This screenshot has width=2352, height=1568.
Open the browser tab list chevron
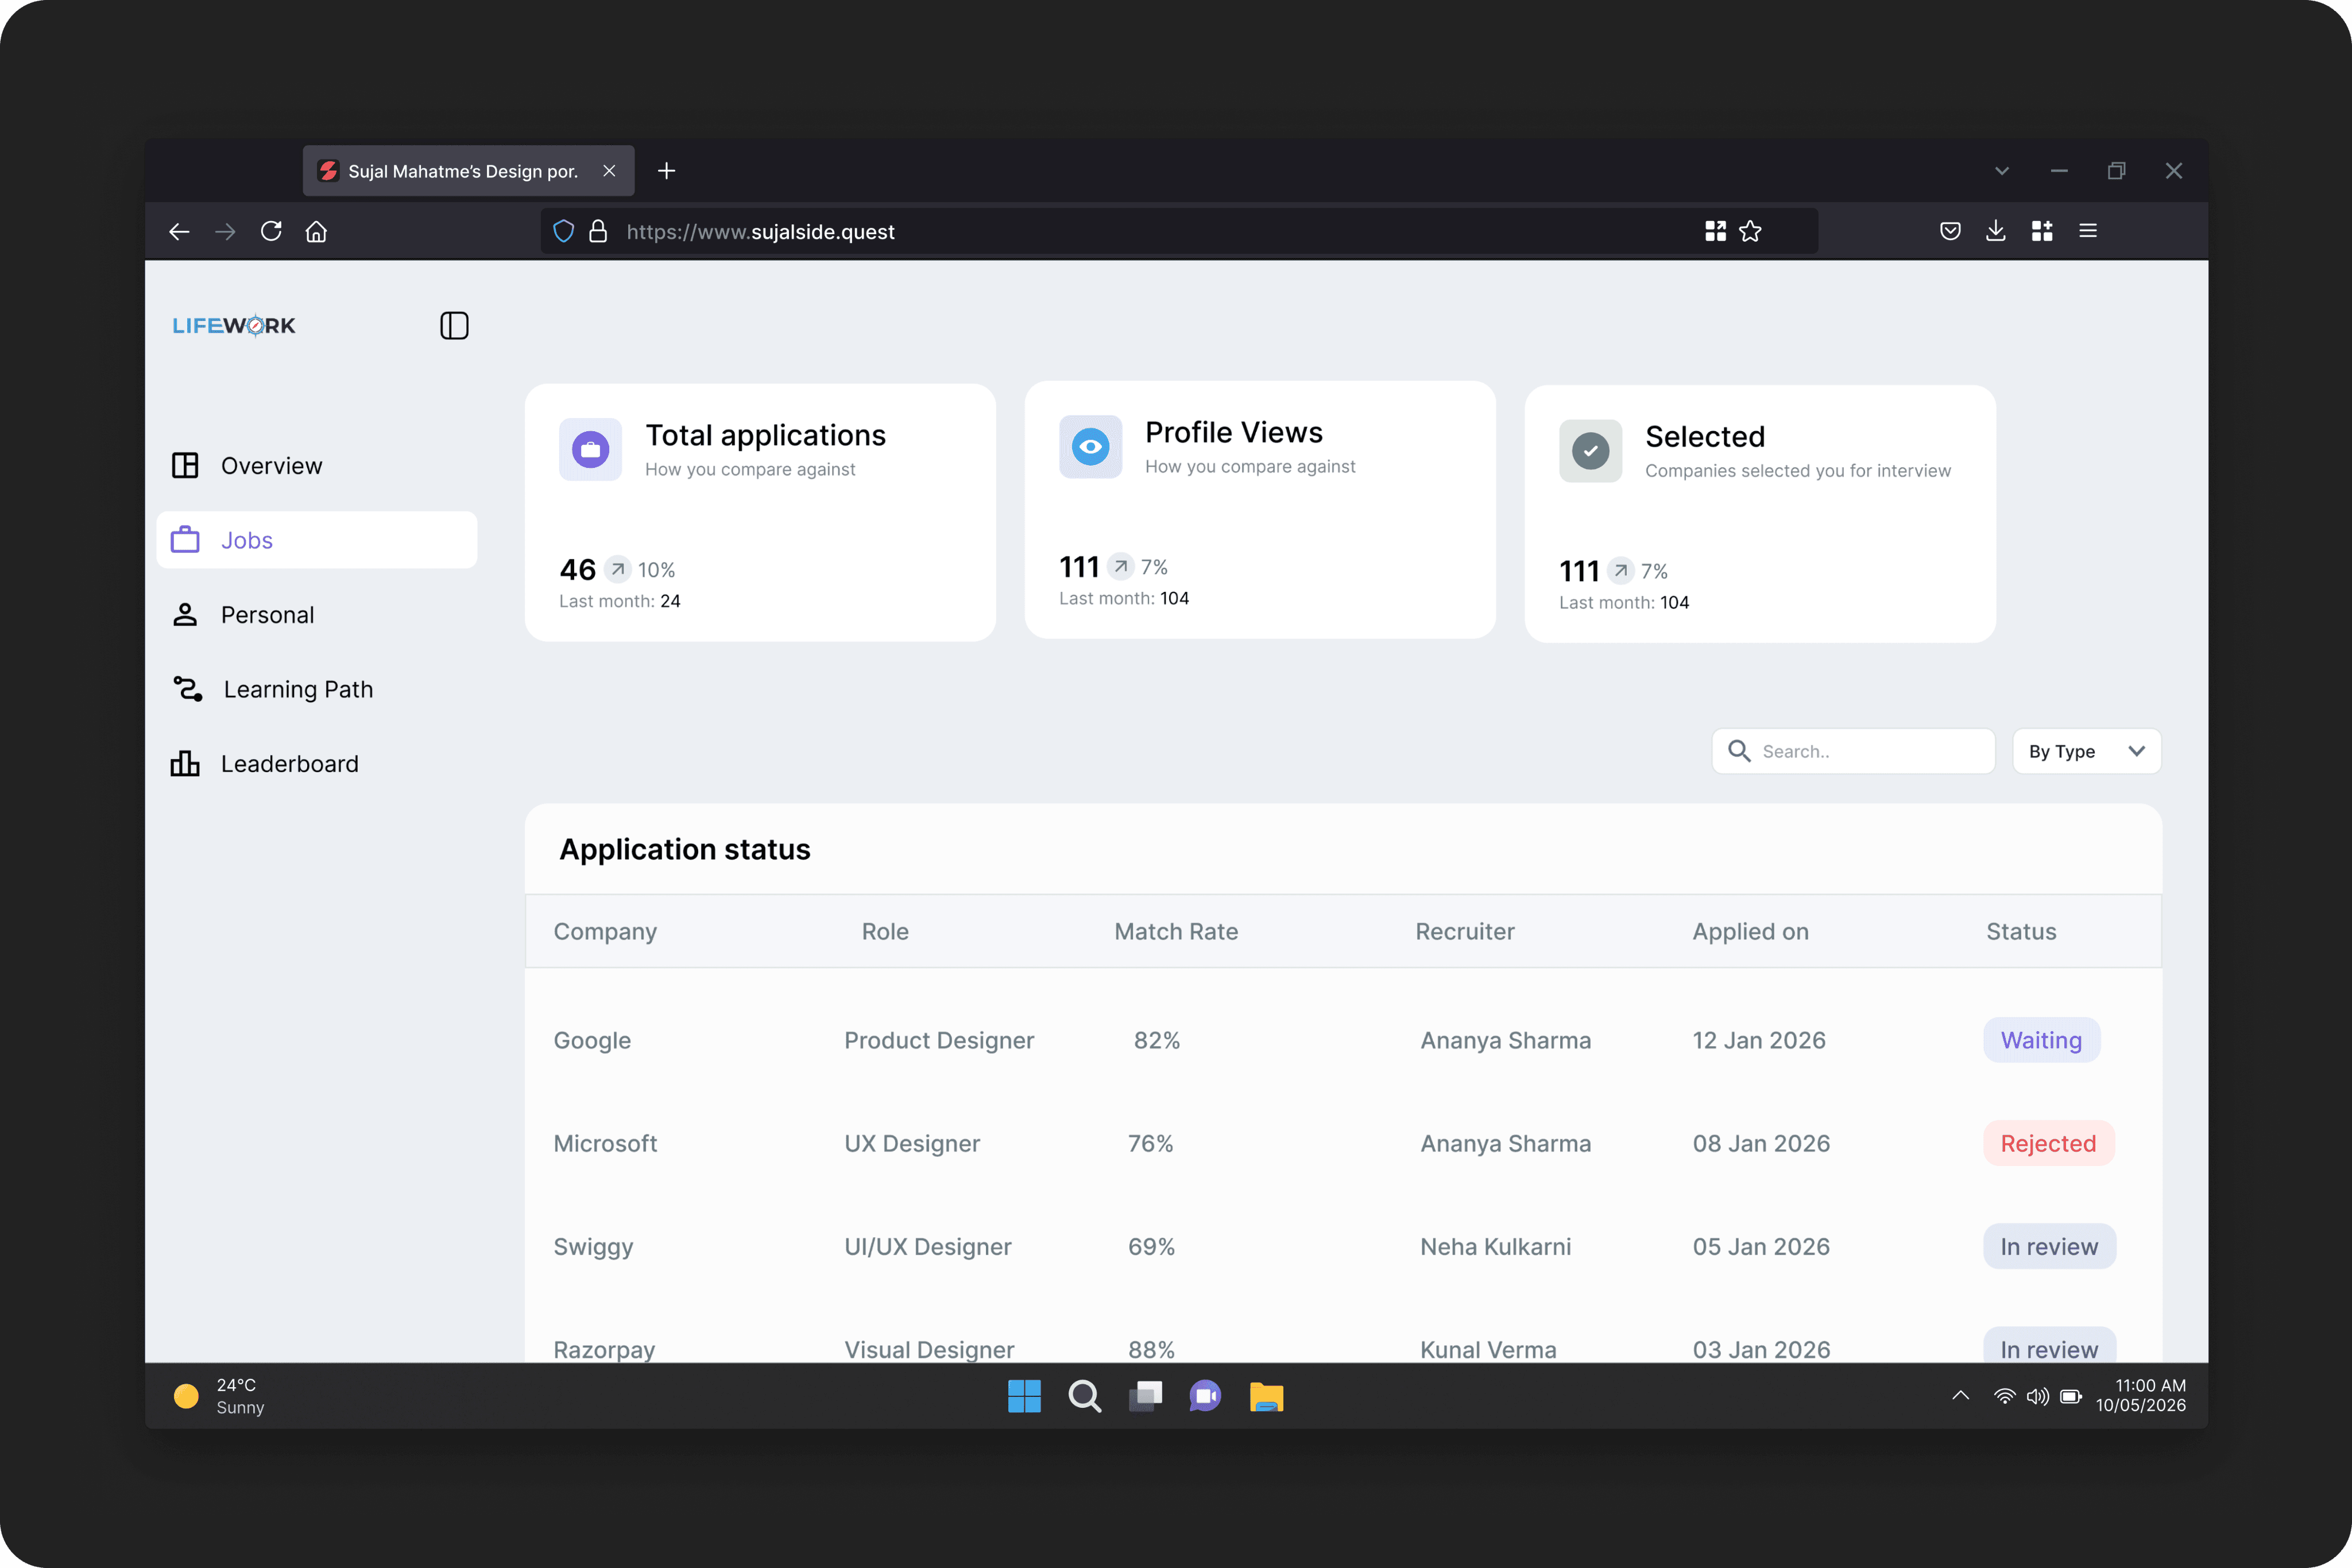pyautogui.click(x=2001, y=171)
